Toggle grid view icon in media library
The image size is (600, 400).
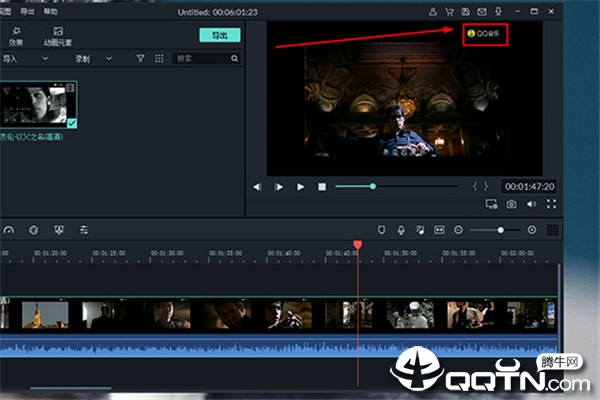160,59
